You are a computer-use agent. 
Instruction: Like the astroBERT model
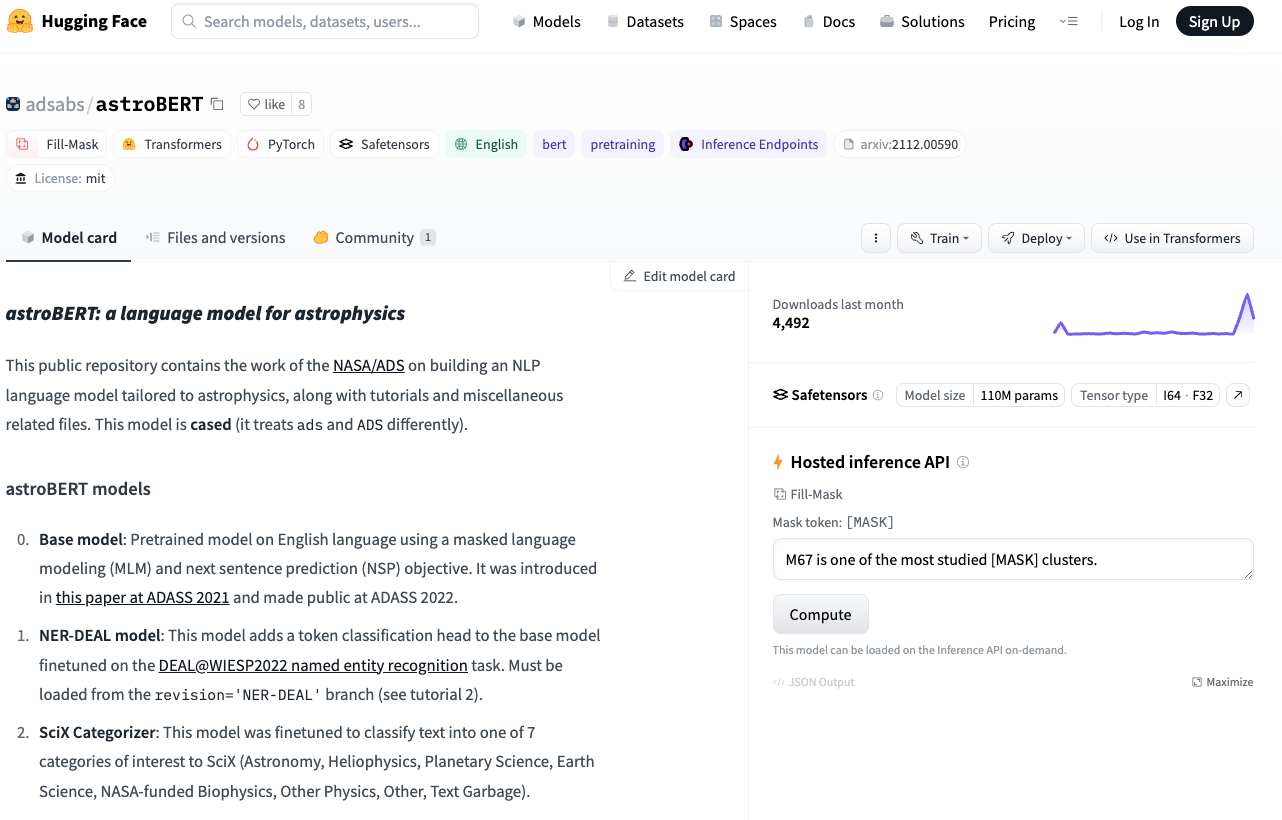click(267, 104)
